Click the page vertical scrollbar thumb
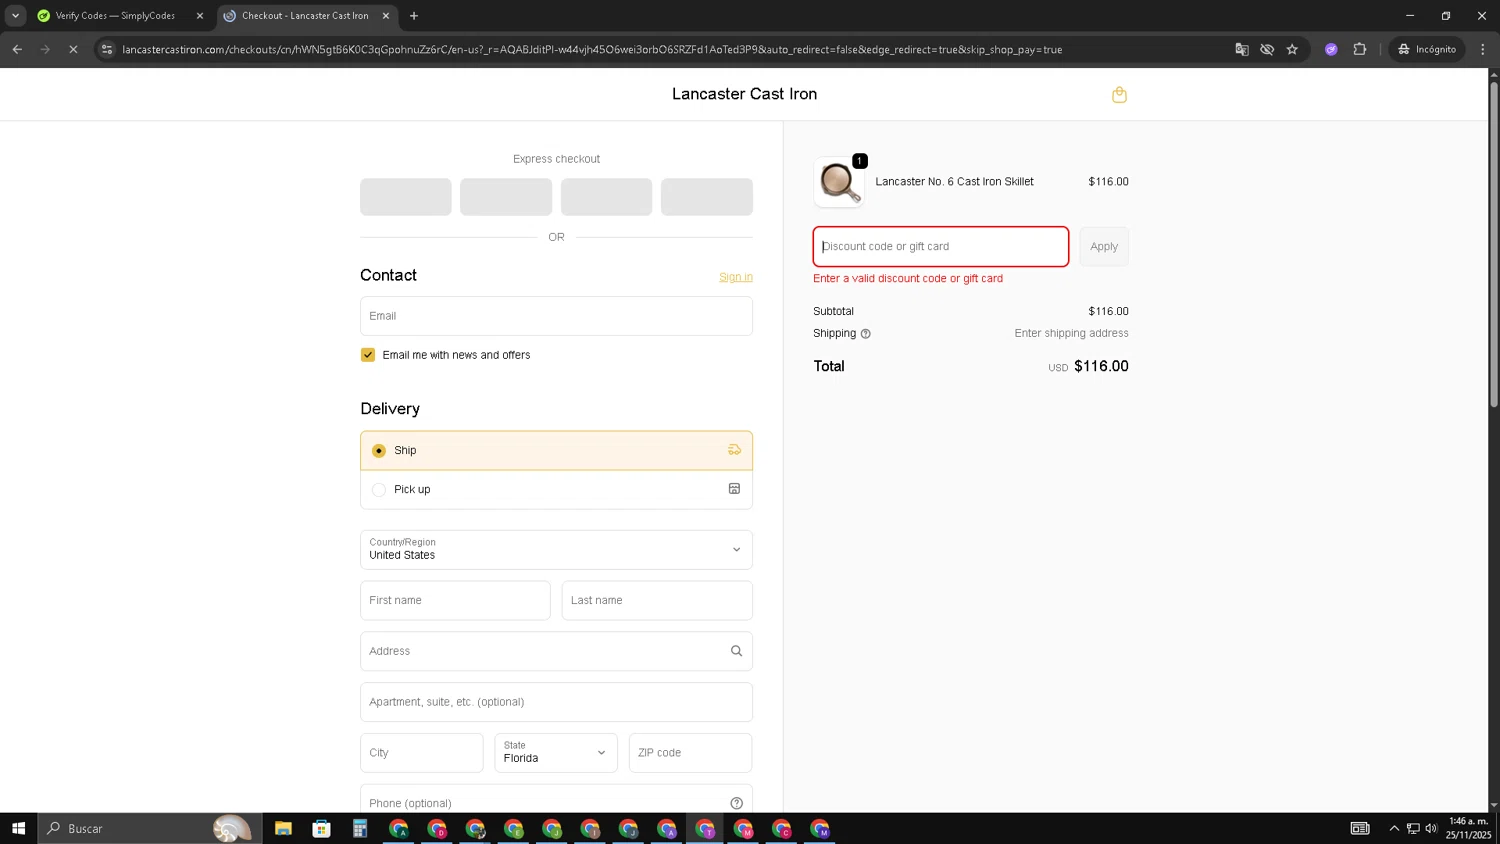Image resolution: width=1500 pixels, height=844 pixels. pyautogui.click(x=1494, y=243)
